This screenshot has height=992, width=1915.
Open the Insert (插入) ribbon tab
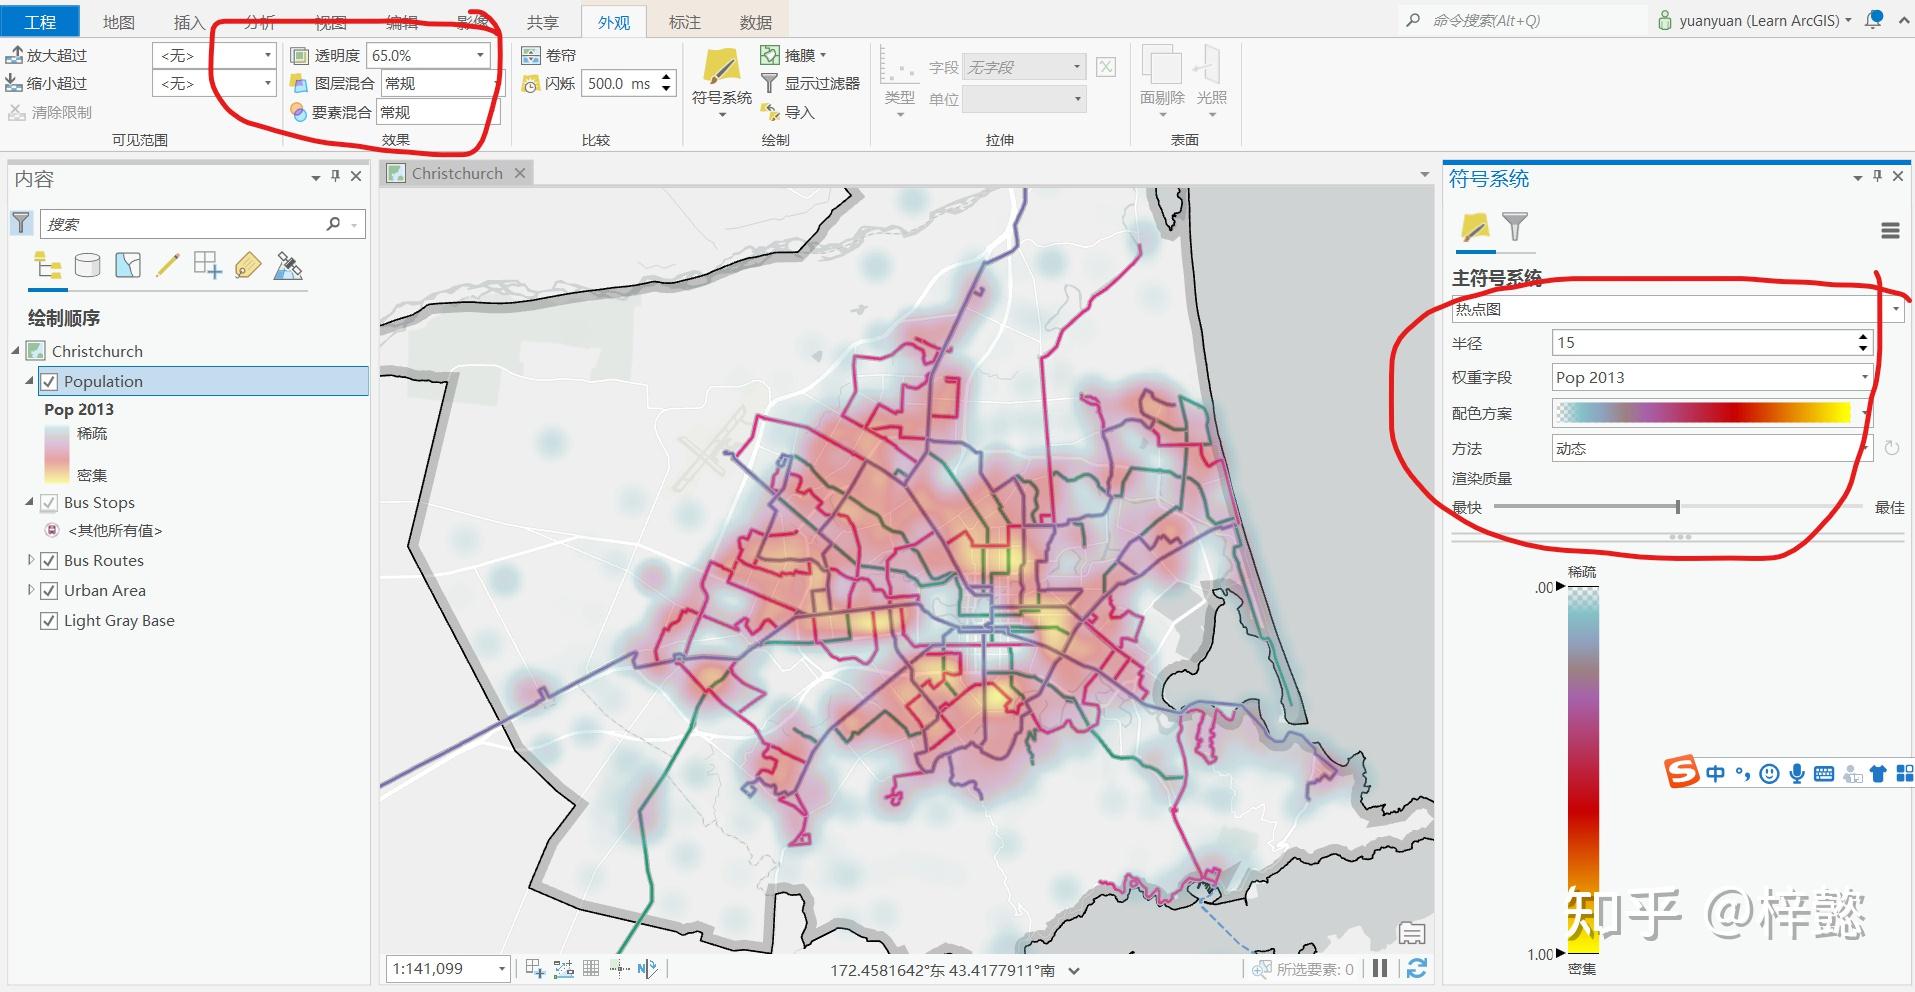click(188, 22)
